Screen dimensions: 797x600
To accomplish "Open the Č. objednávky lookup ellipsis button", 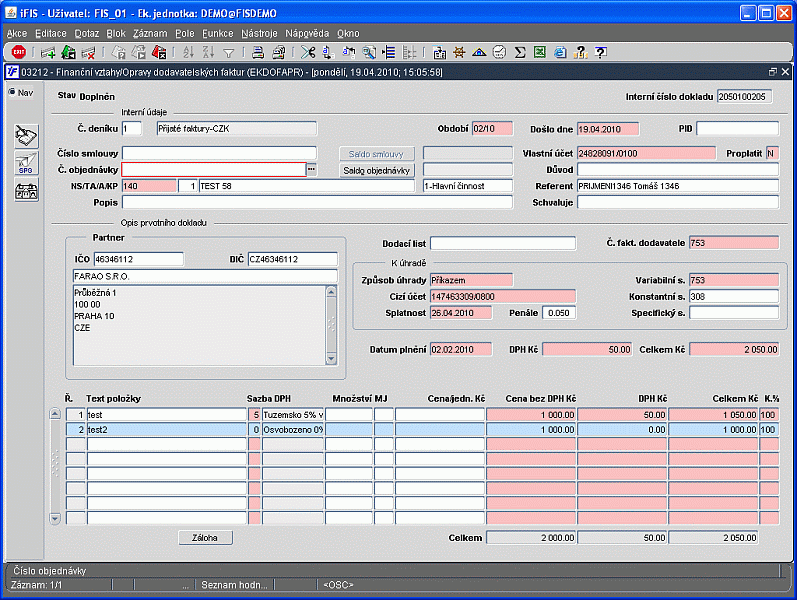I will pos(311,170).
